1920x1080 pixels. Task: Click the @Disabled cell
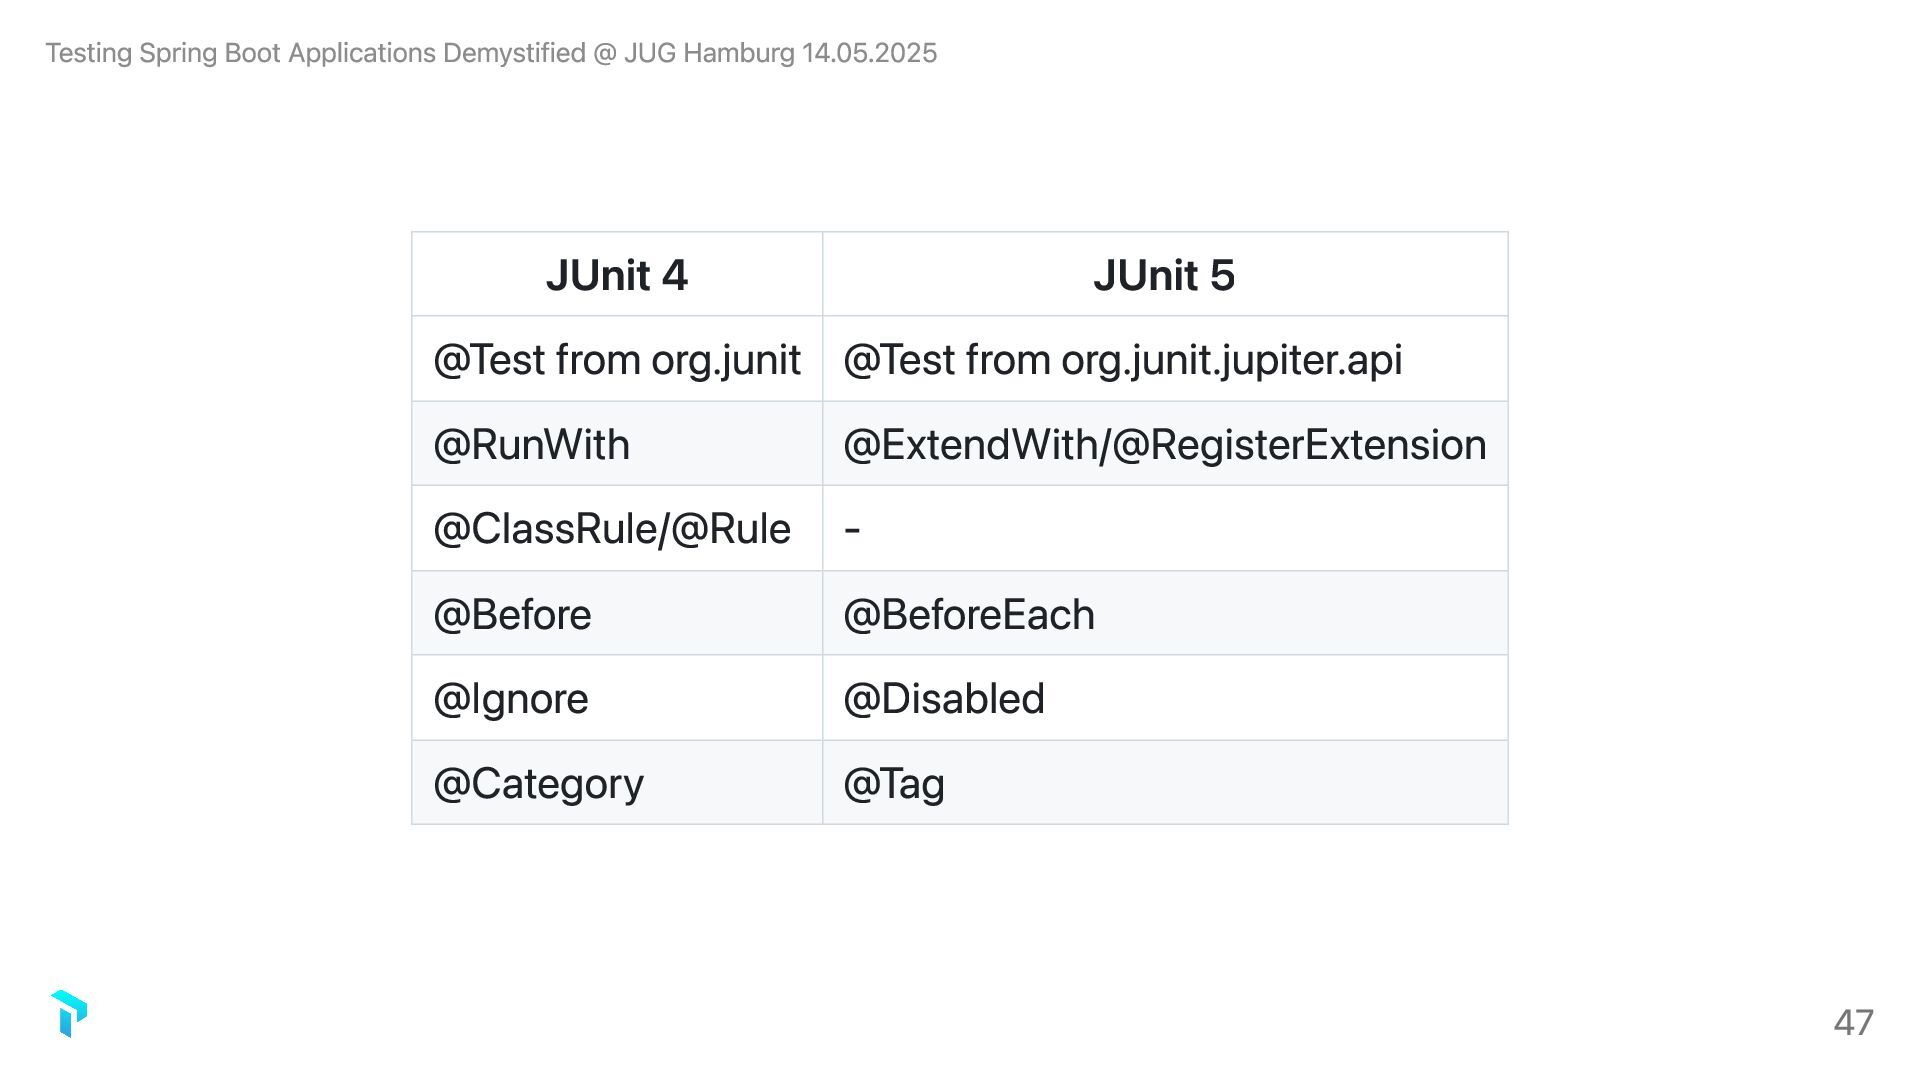[x=943, y=699]
